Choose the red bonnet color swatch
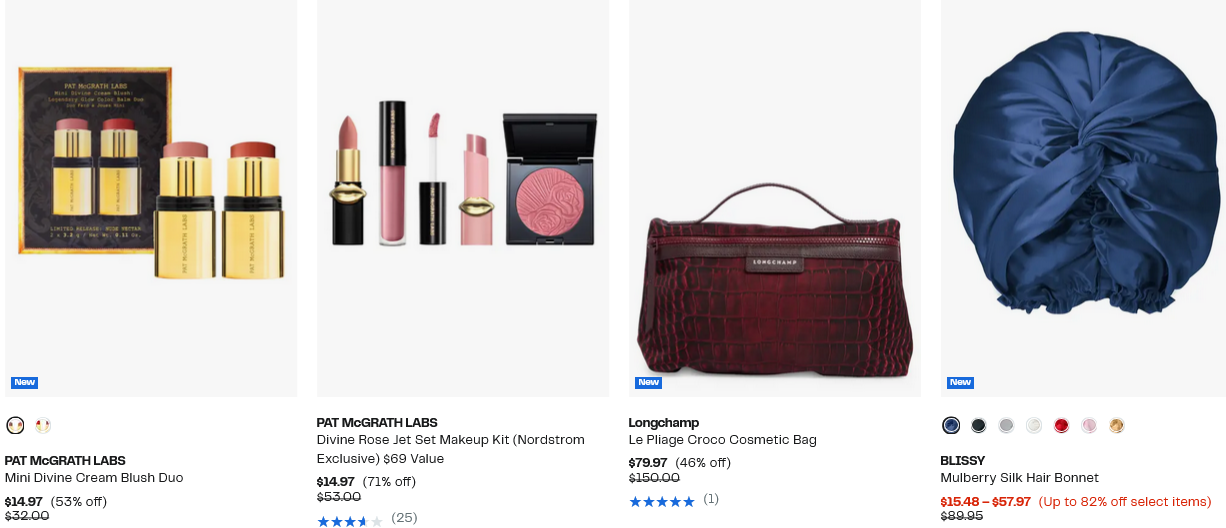Screen dimensions: 1226x528 [1061, 425]
